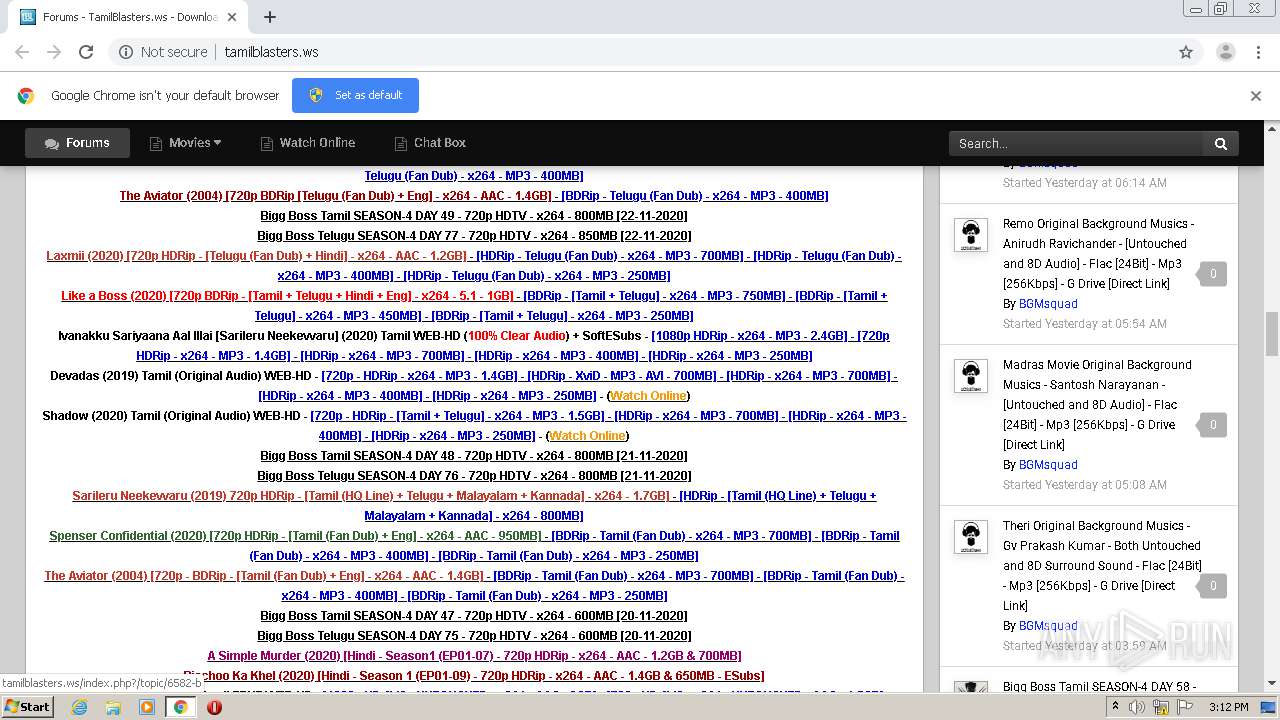The image size is (1280, 720).
Task: Open Internet Explorer from taskbar
Action: click(79, 707)
